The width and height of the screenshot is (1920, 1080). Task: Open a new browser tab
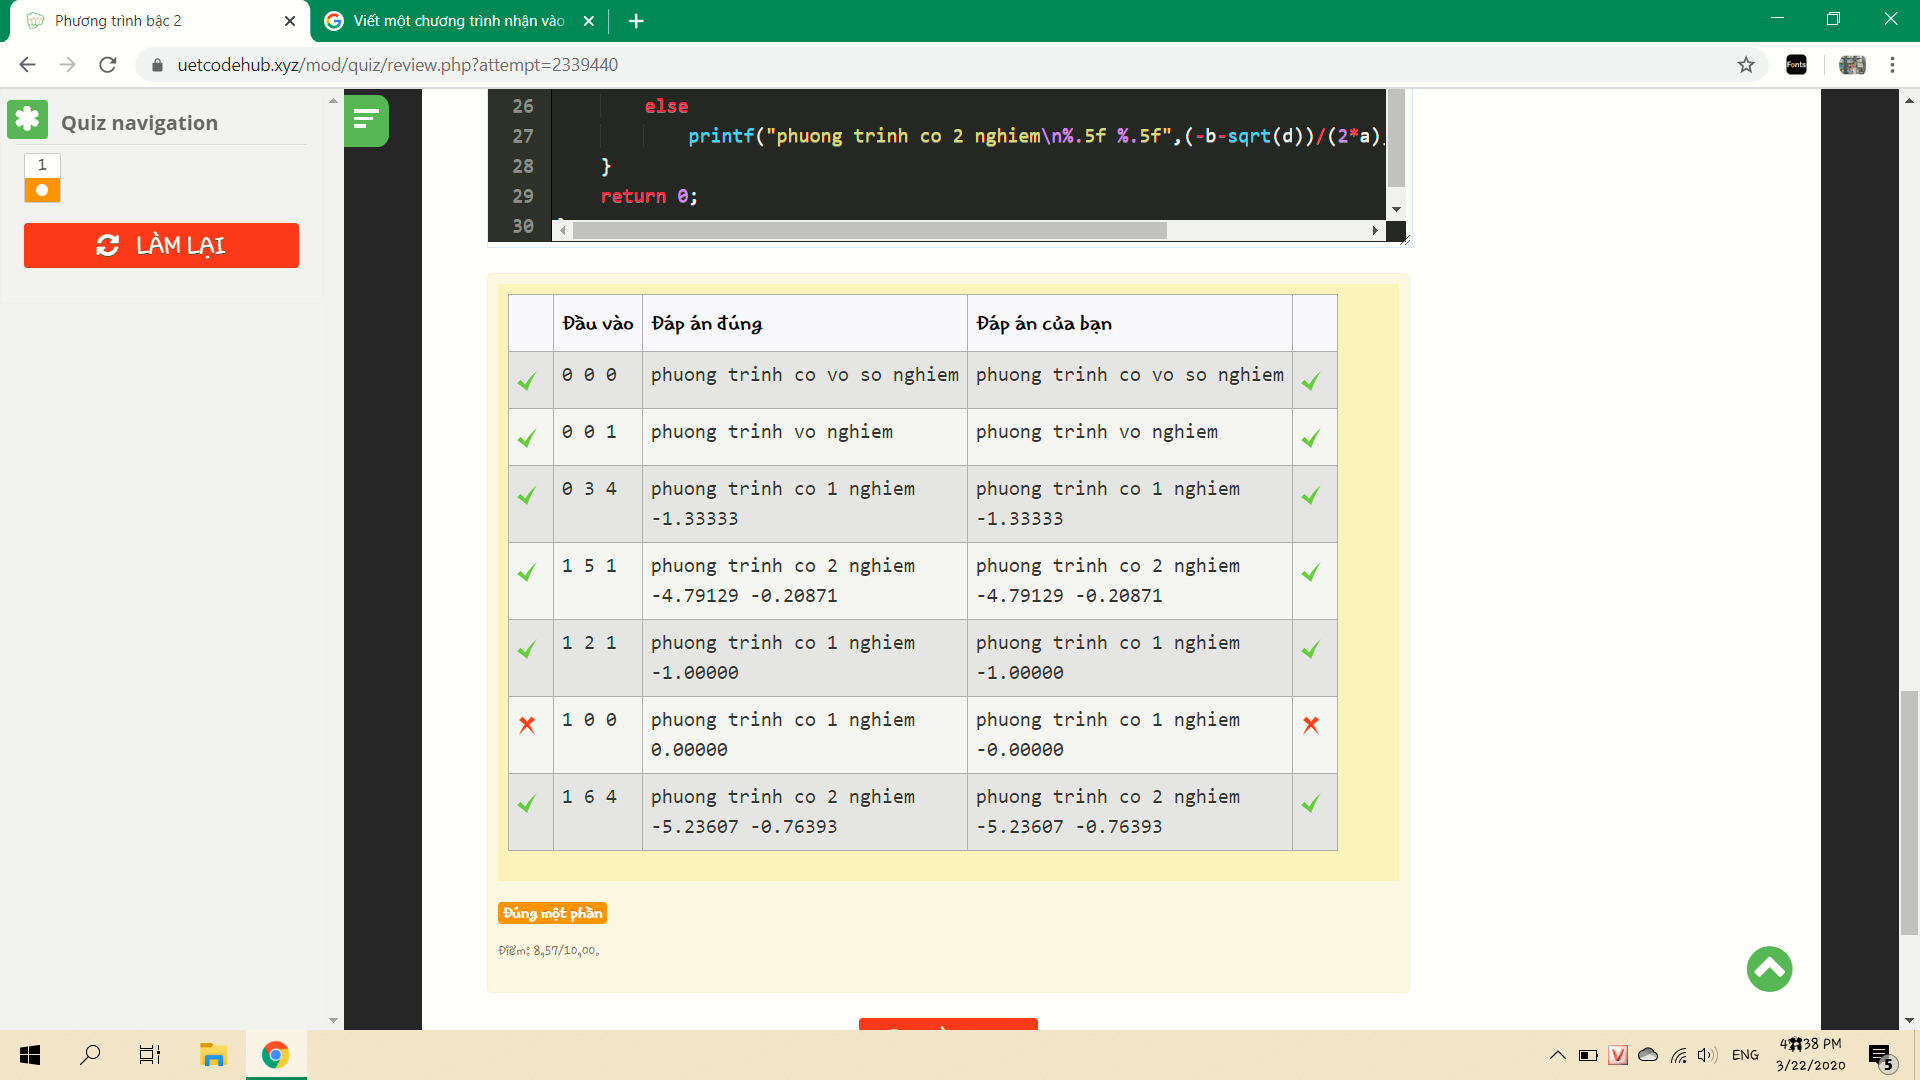tap(636, 21)
